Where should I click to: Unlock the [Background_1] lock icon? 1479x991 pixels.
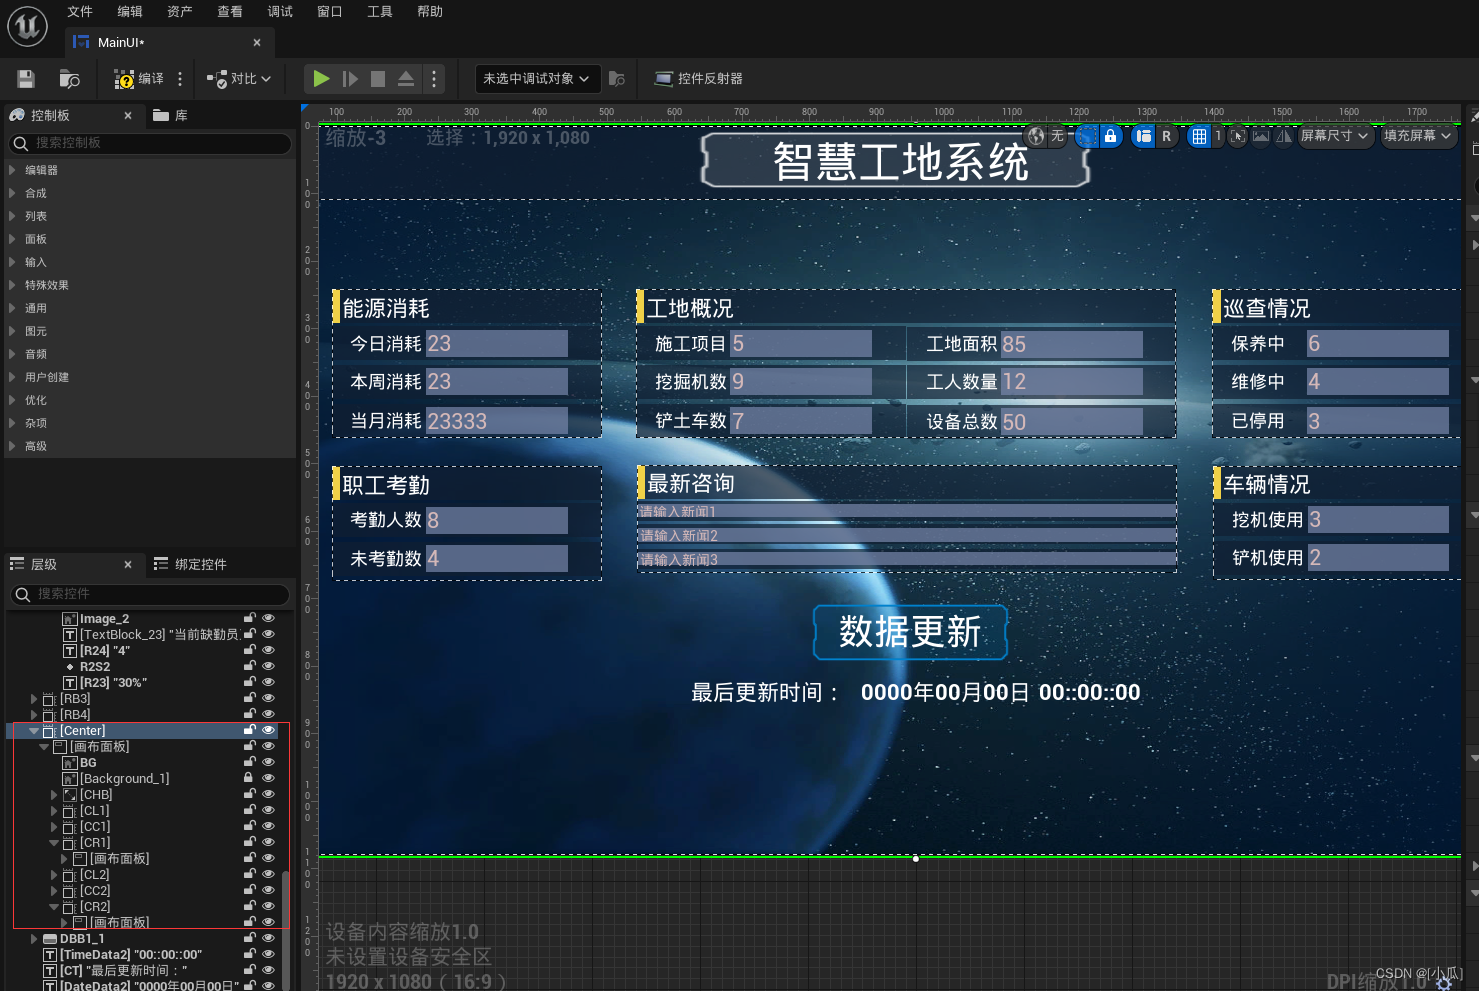point(249,777)
